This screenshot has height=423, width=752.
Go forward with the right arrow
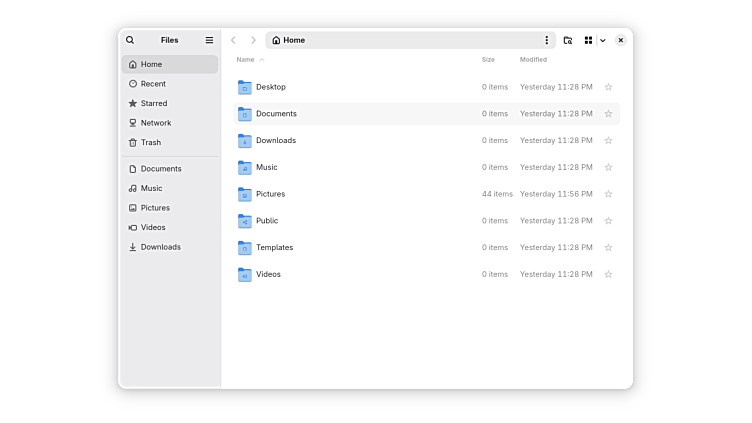pos(253,40)
